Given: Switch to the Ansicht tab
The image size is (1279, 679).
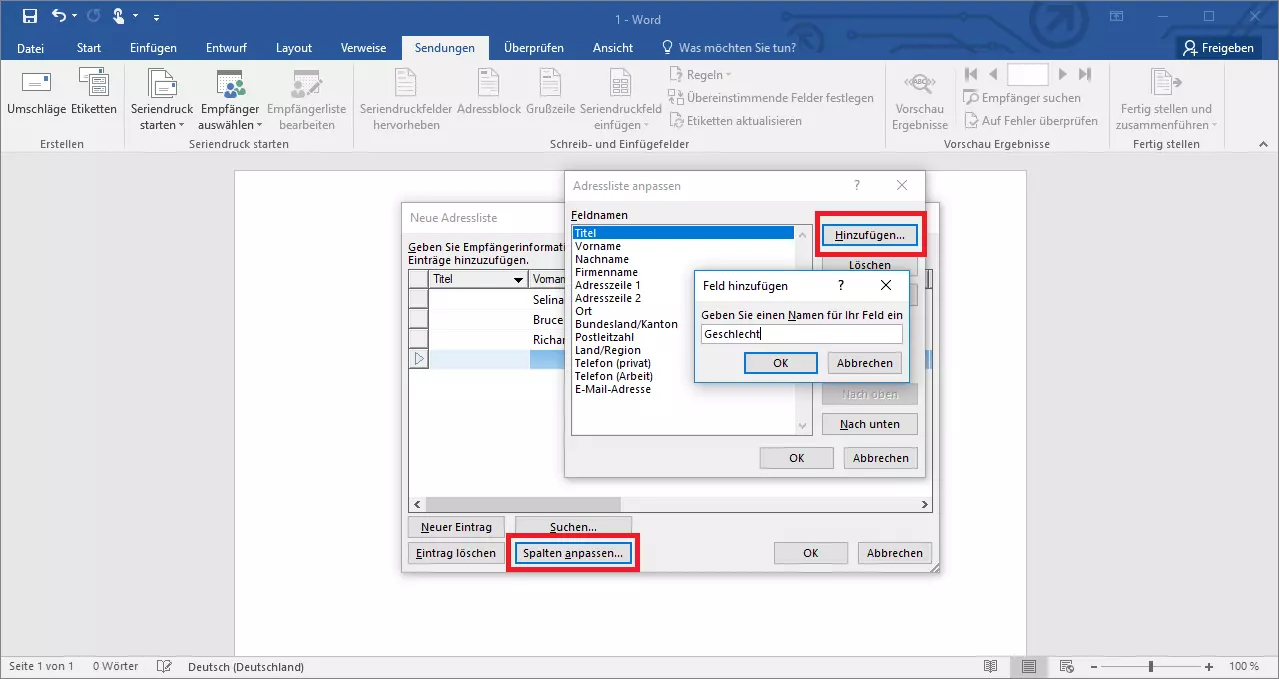Looking at the screenshot, I should 613,48.
